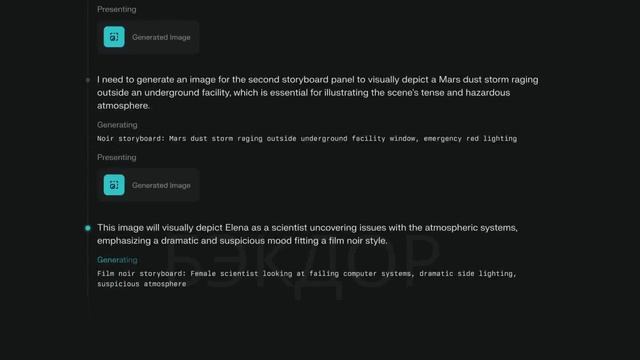The width and height of the screenshot is (640, 360).
Task: Click 'emphasizing a dramatic and suspicious mood' line
Action: click(242, 241)
